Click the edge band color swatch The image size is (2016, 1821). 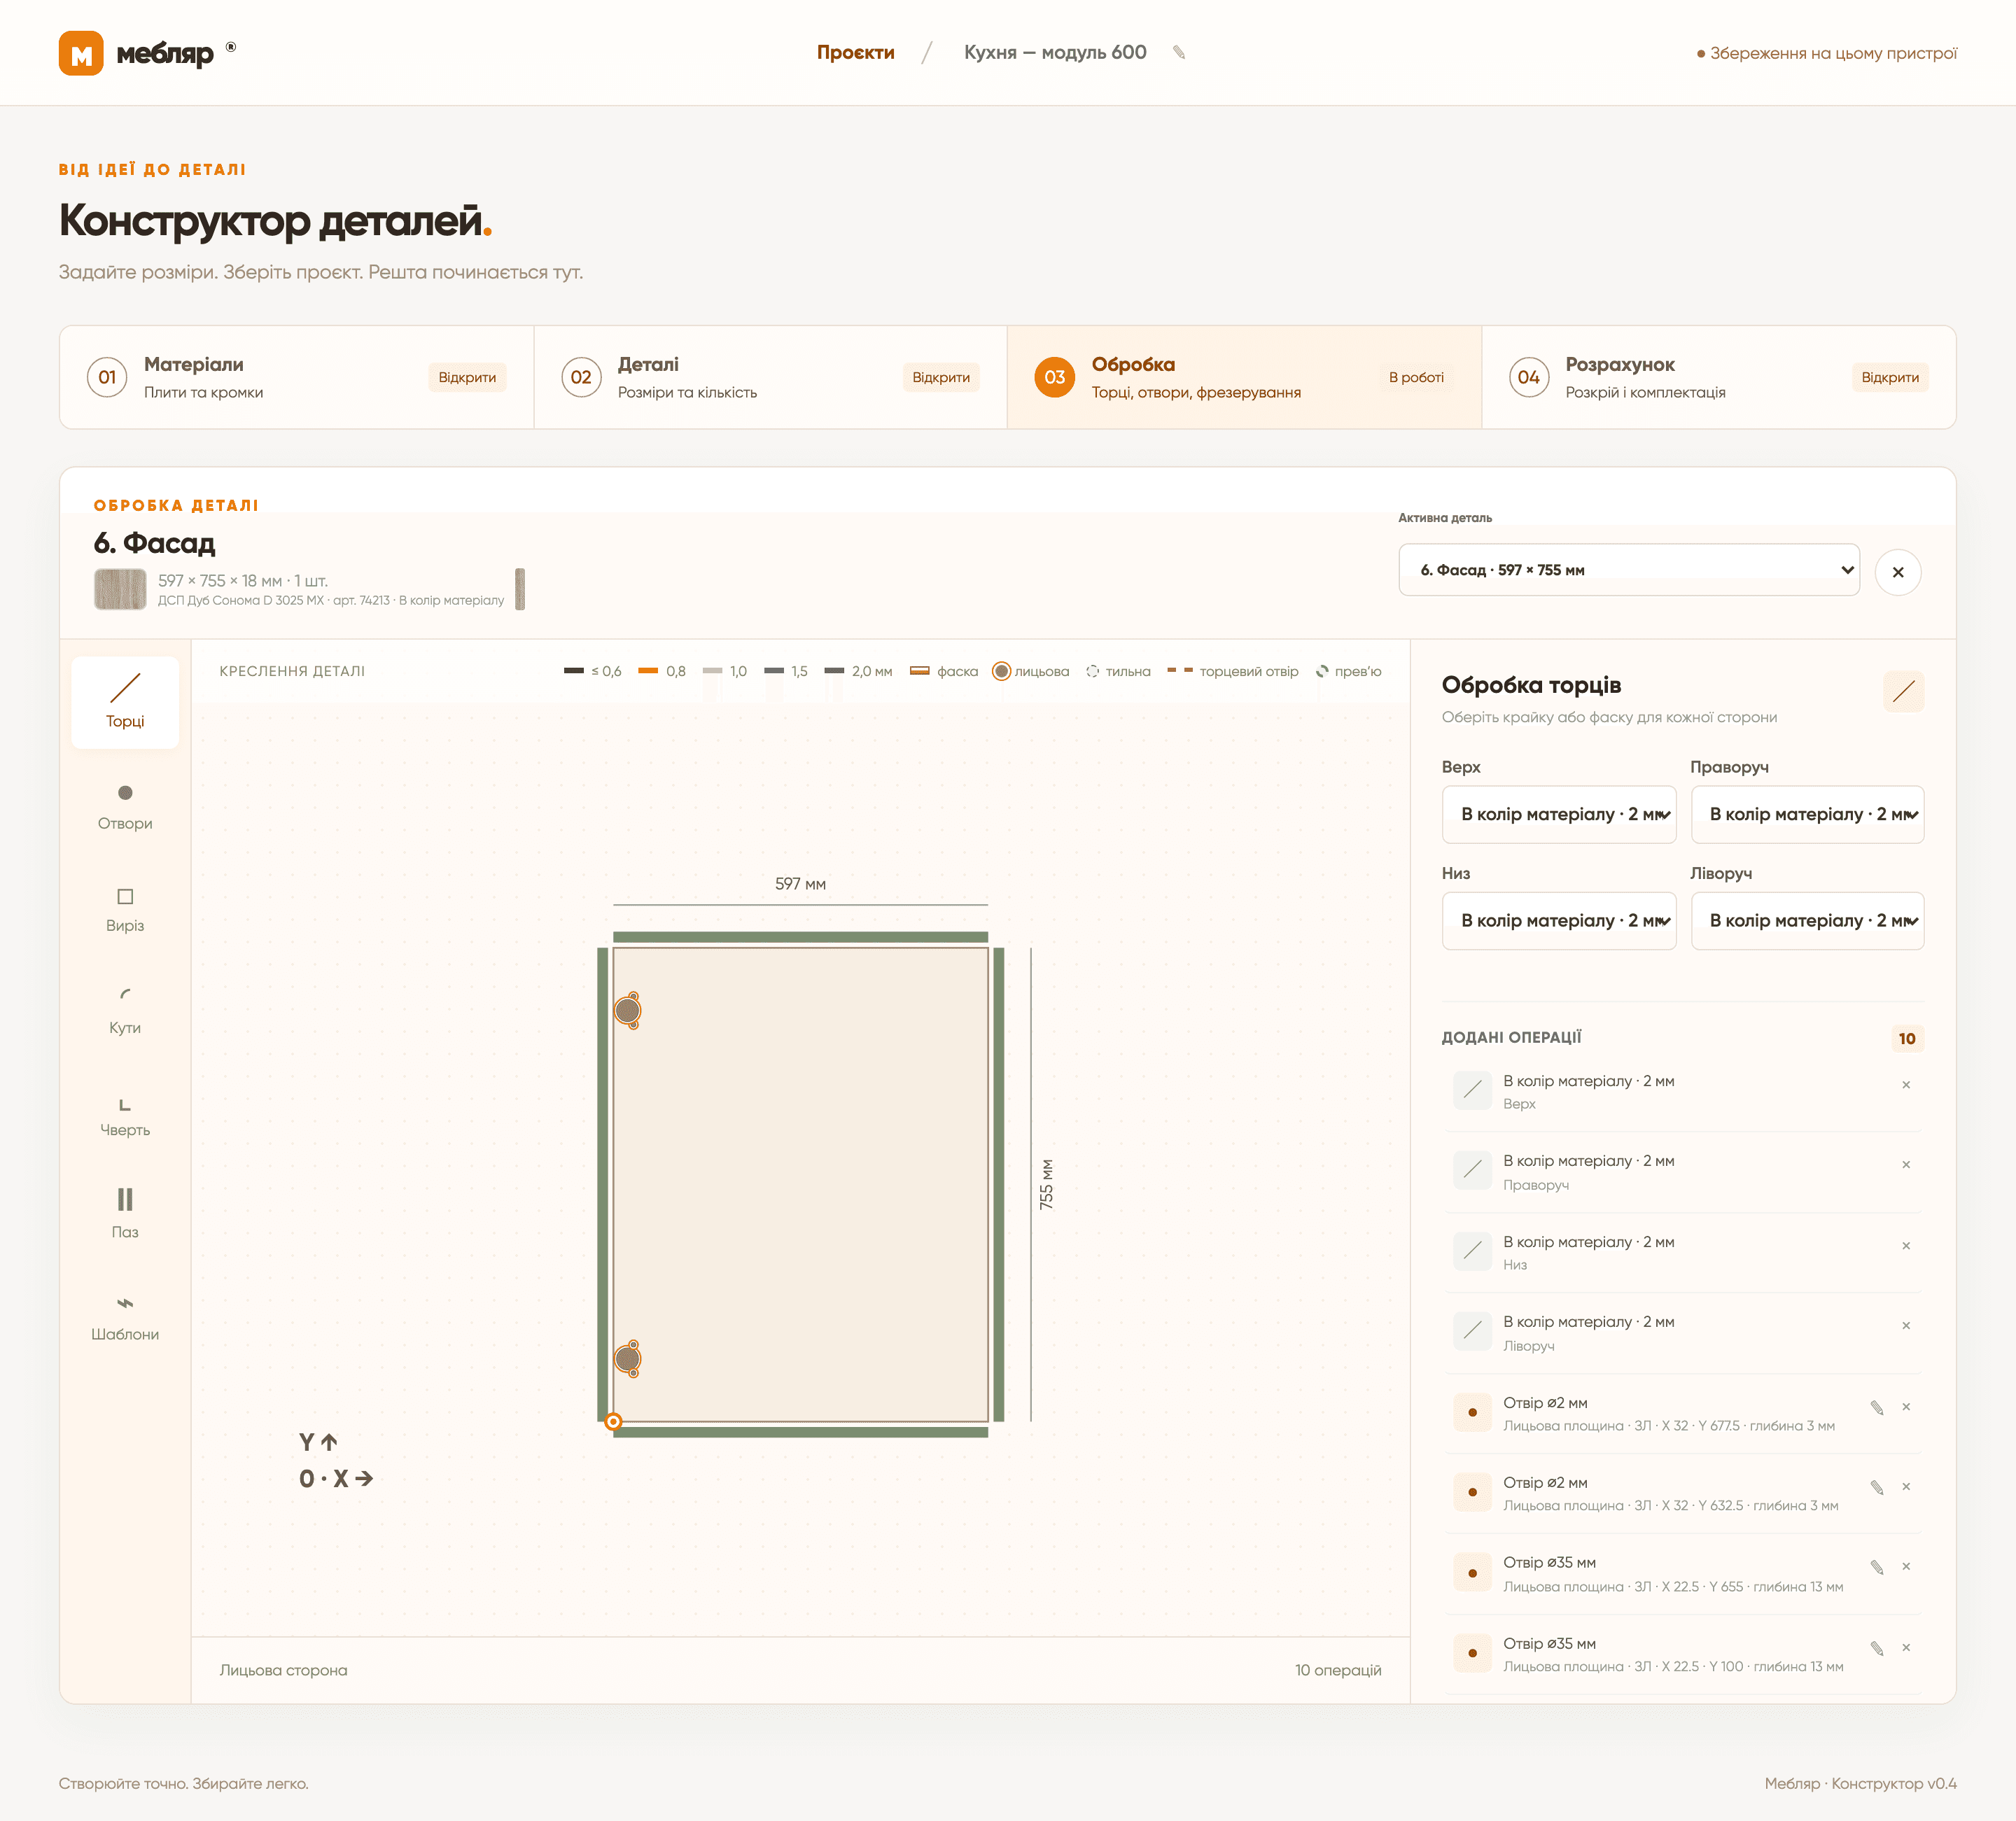pos(520,589)
